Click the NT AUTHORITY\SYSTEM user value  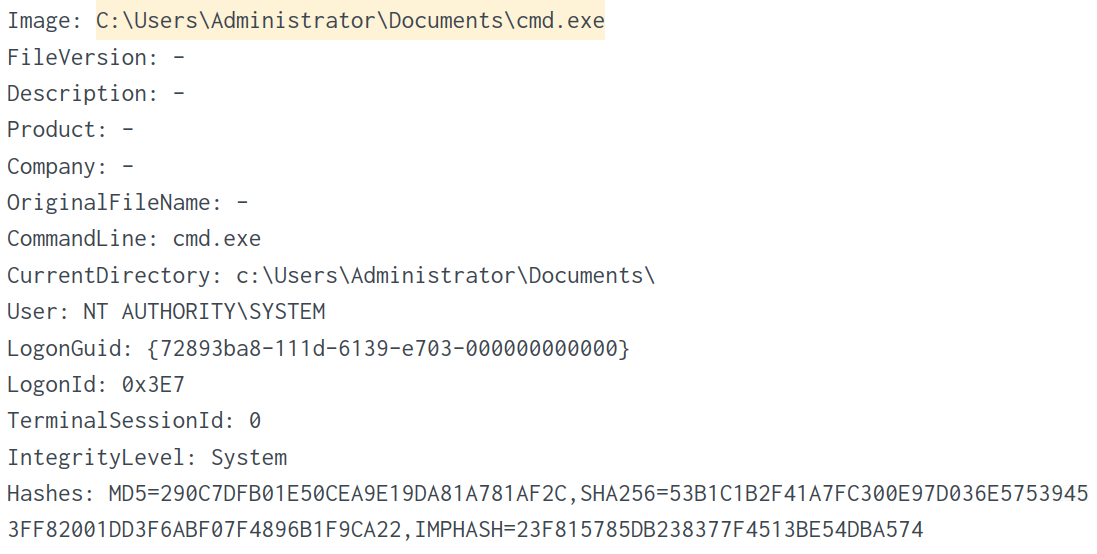204,311
